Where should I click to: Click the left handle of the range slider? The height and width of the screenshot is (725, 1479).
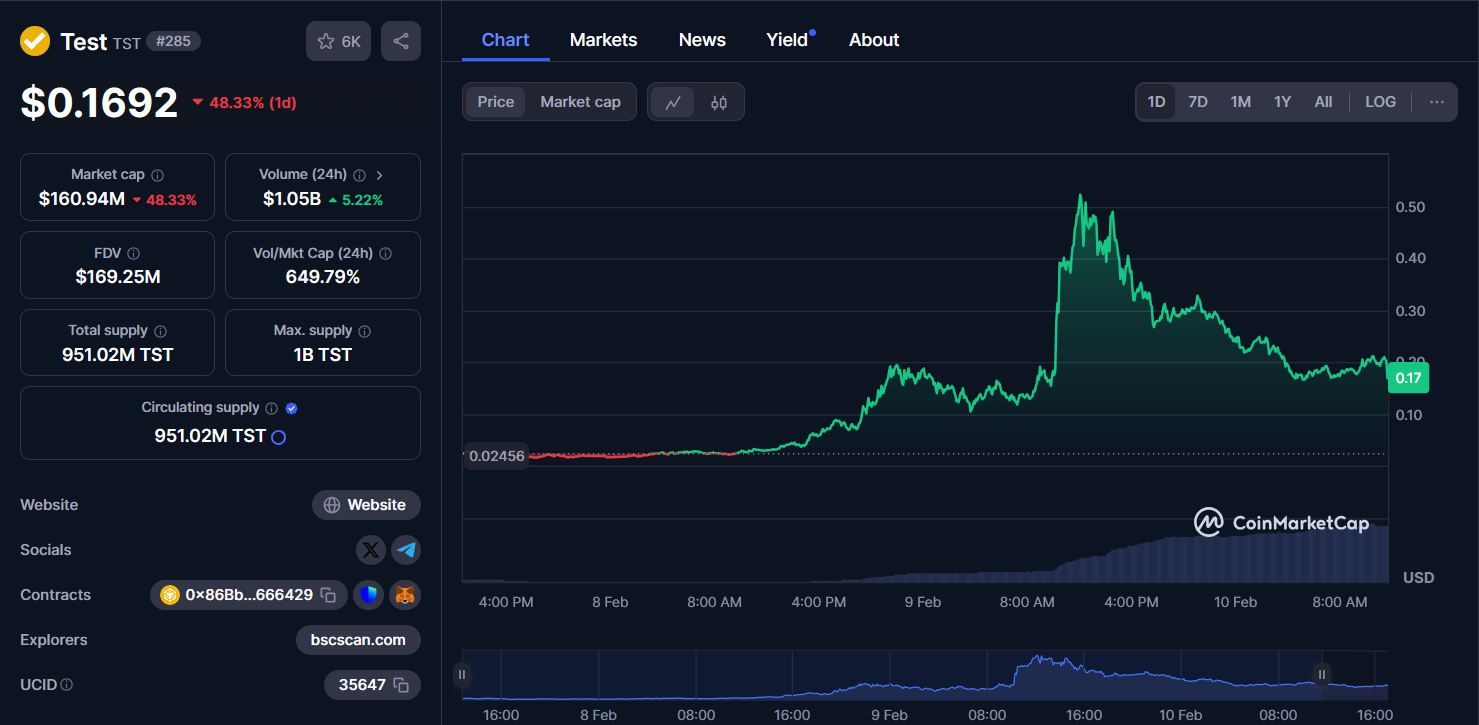click(462, 675)
